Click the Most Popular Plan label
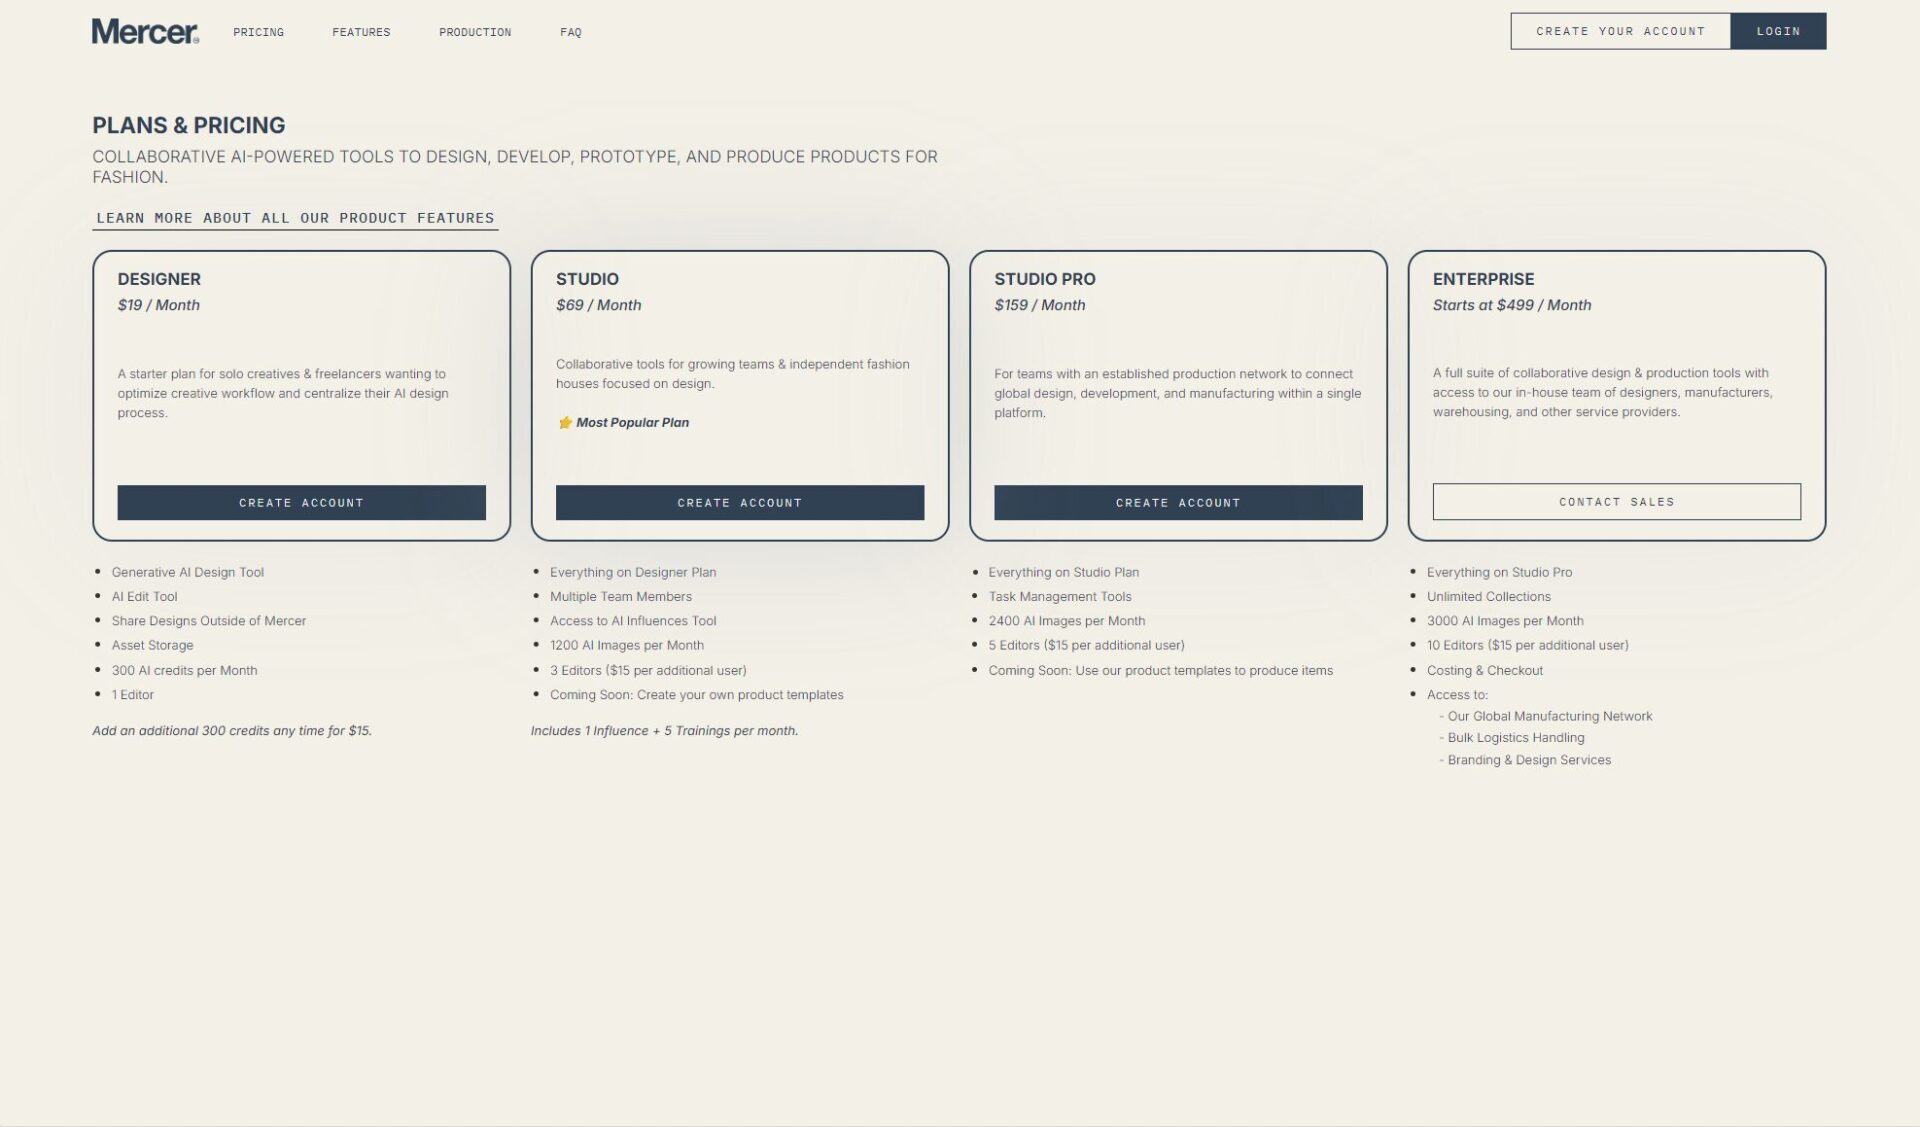 [x=632, y=423]
